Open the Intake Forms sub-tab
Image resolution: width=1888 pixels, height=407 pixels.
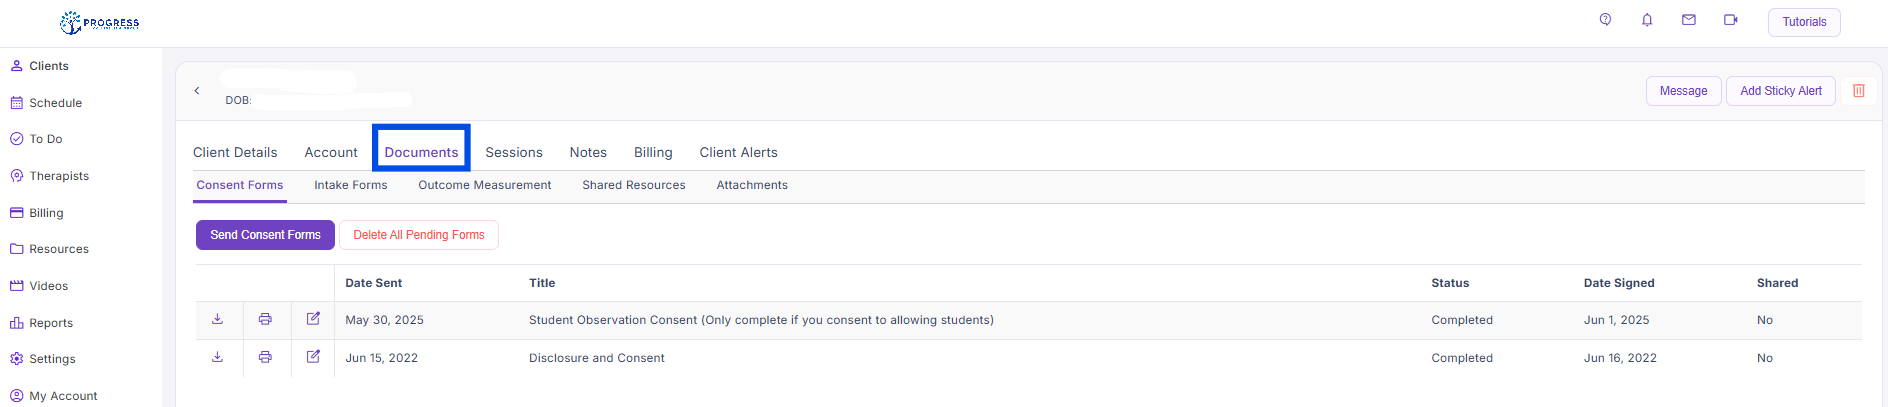pyautogui.click(x=350, y=185)
